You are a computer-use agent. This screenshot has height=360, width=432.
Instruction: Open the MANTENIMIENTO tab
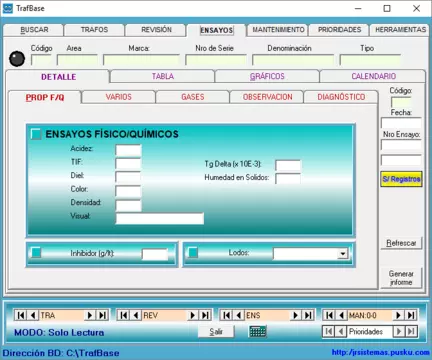click(x=278, y=30)
